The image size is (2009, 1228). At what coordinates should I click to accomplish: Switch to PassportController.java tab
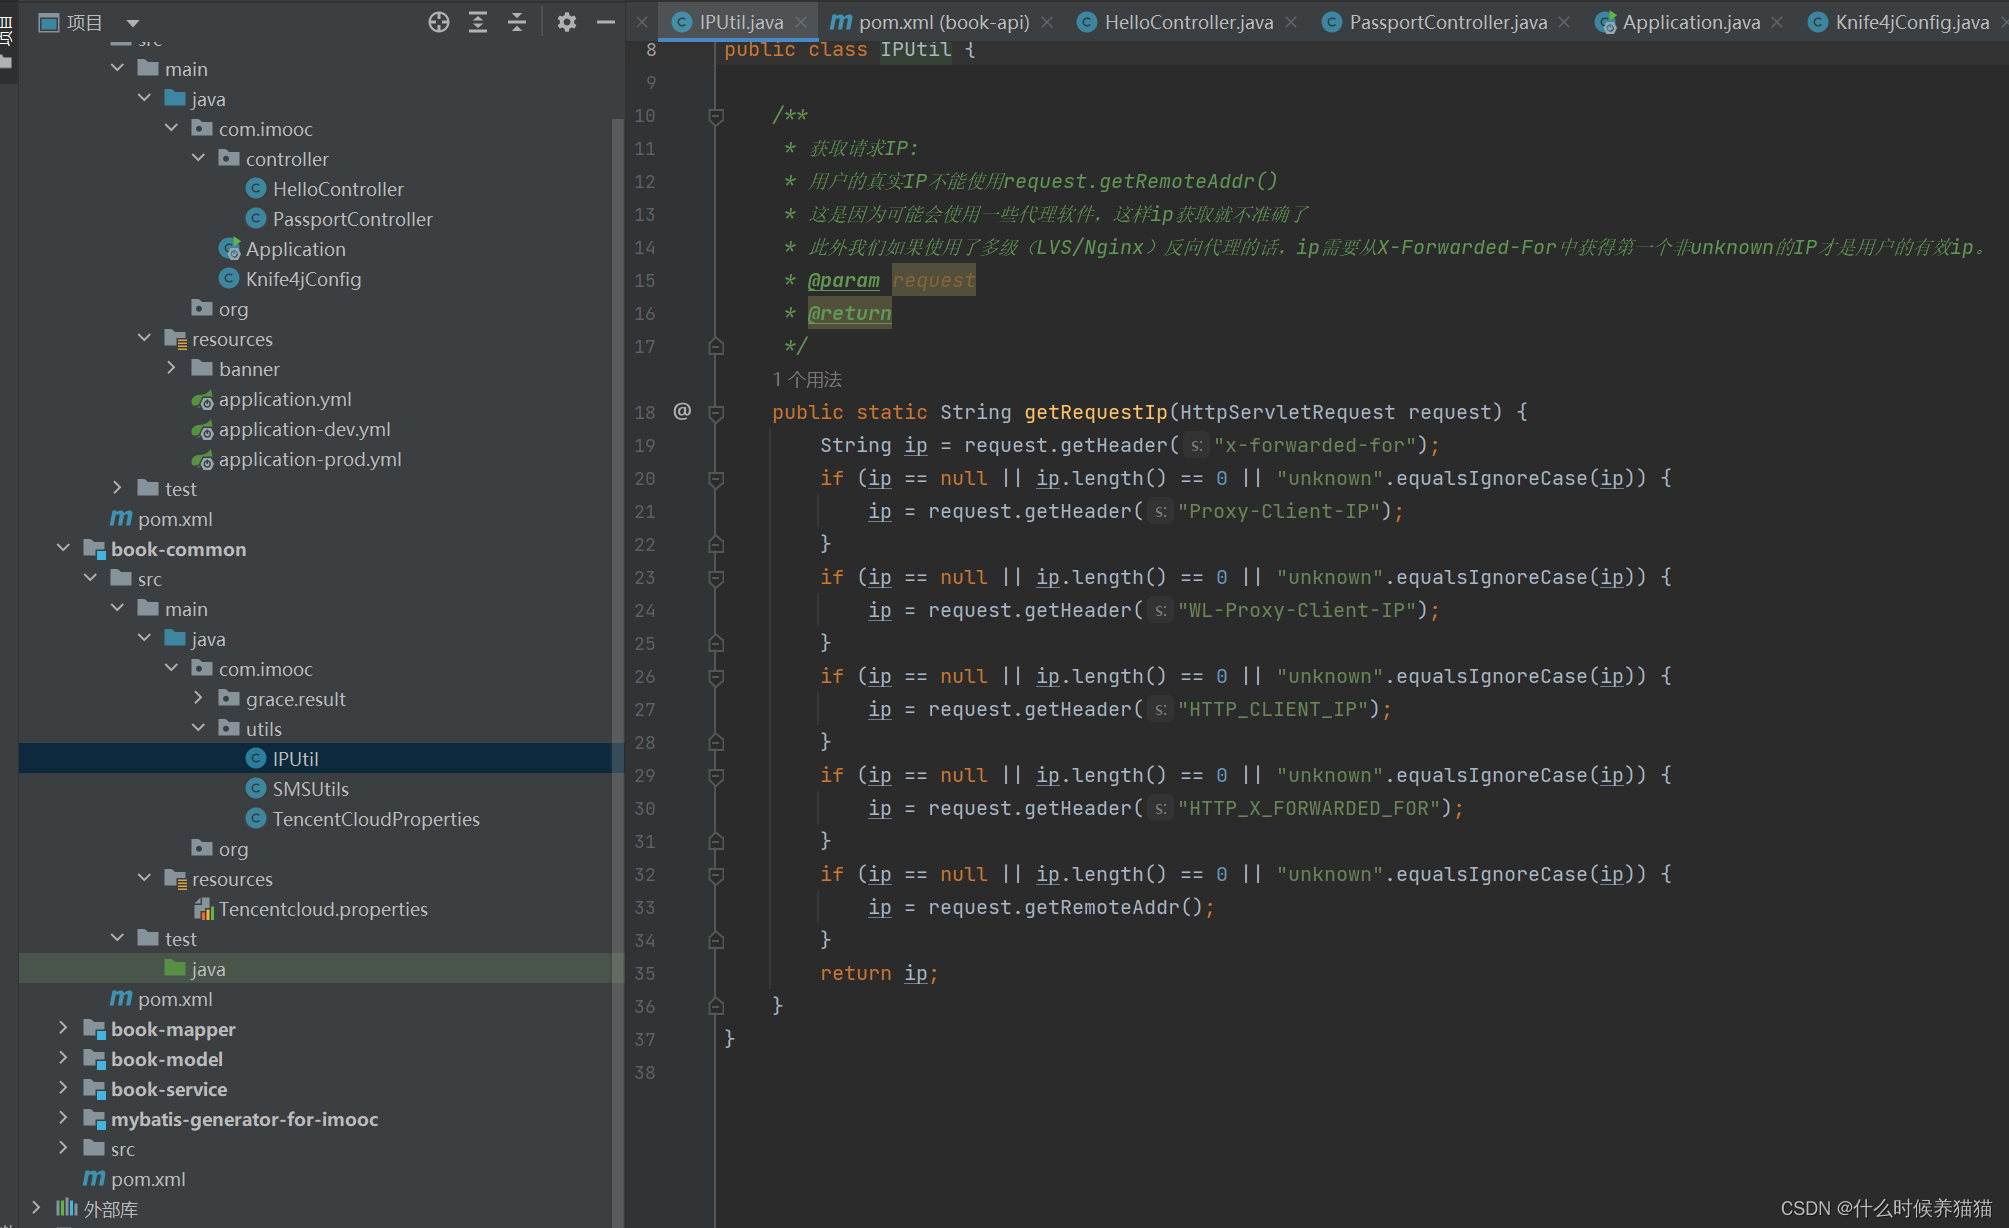[1448, 22]
